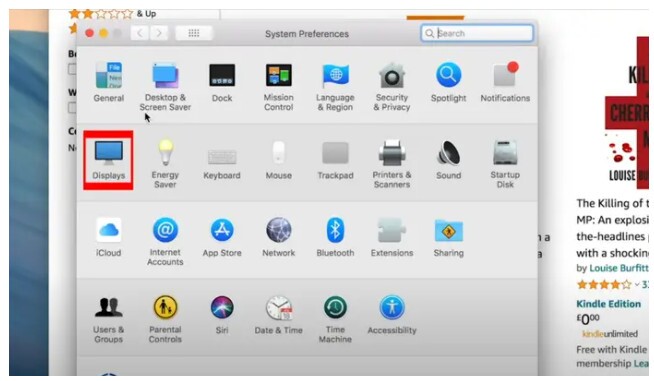654x381 pixels.
Task: Click the System Preferences search field
Action: click(x=477, y=33)
